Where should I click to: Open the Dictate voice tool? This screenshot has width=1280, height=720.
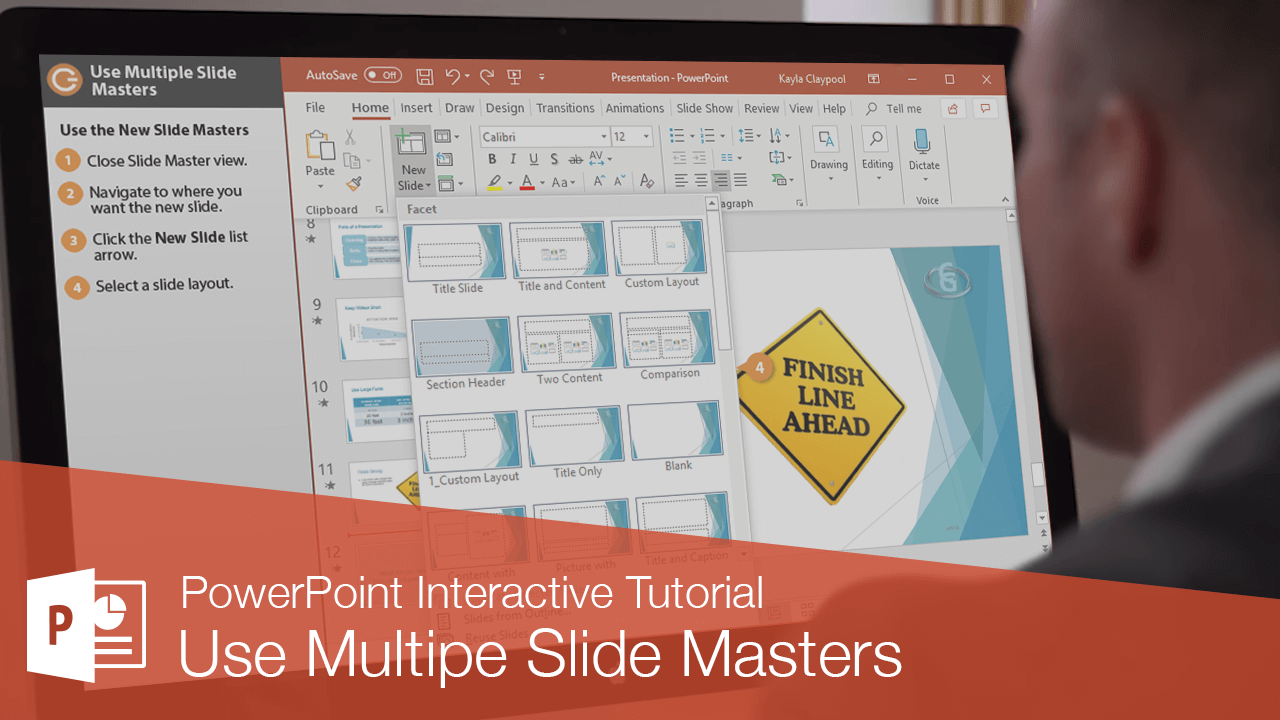923,160
